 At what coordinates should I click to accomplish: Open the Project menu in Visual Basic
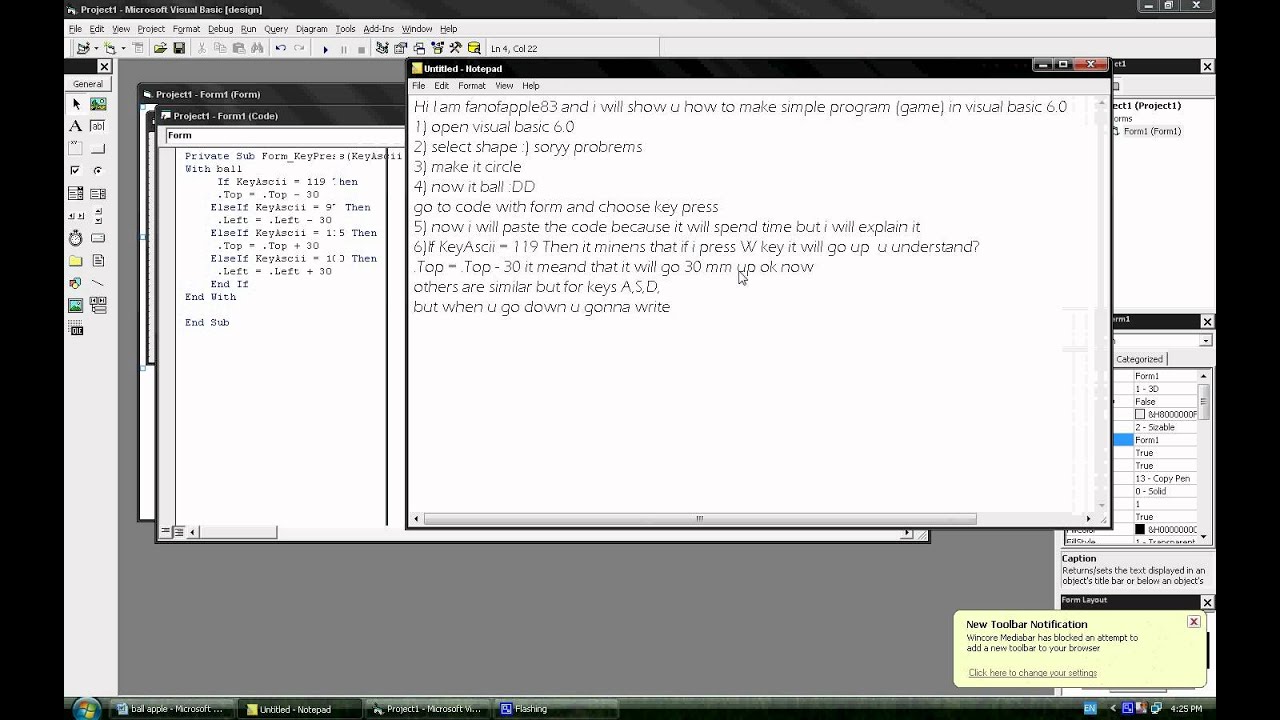(151, 29)
